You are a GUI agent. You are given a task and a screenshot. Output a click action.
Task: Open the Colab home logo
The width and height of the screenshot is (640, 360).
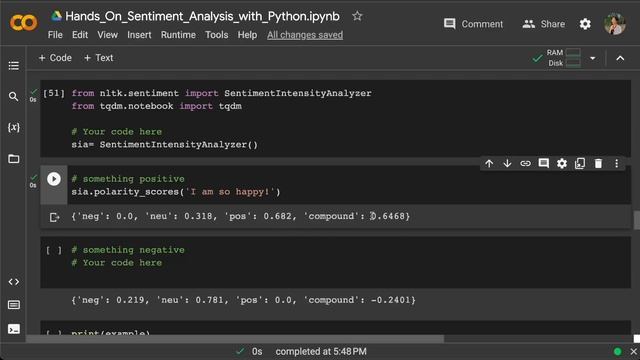pos(23,22)
